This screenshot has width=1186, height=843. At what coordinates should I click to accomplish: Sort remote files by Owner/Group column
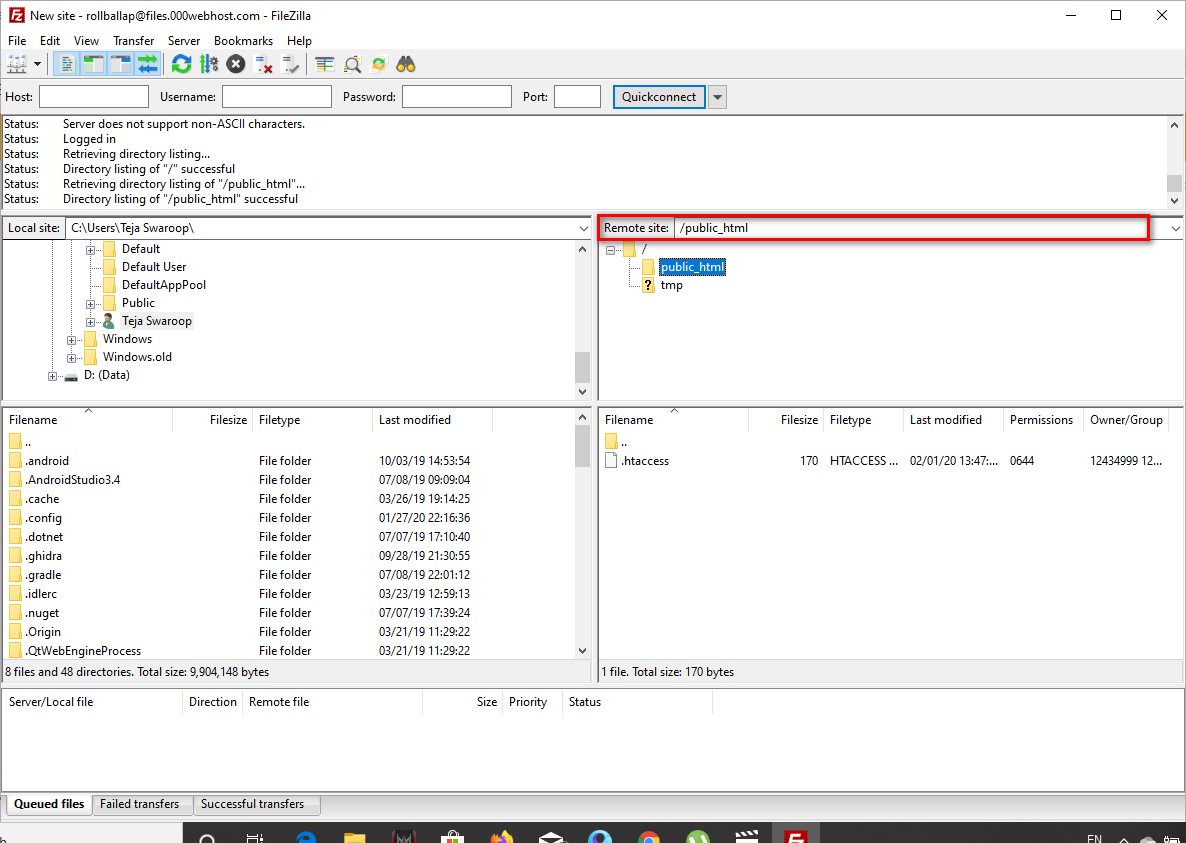click(x=1126, y=420)
